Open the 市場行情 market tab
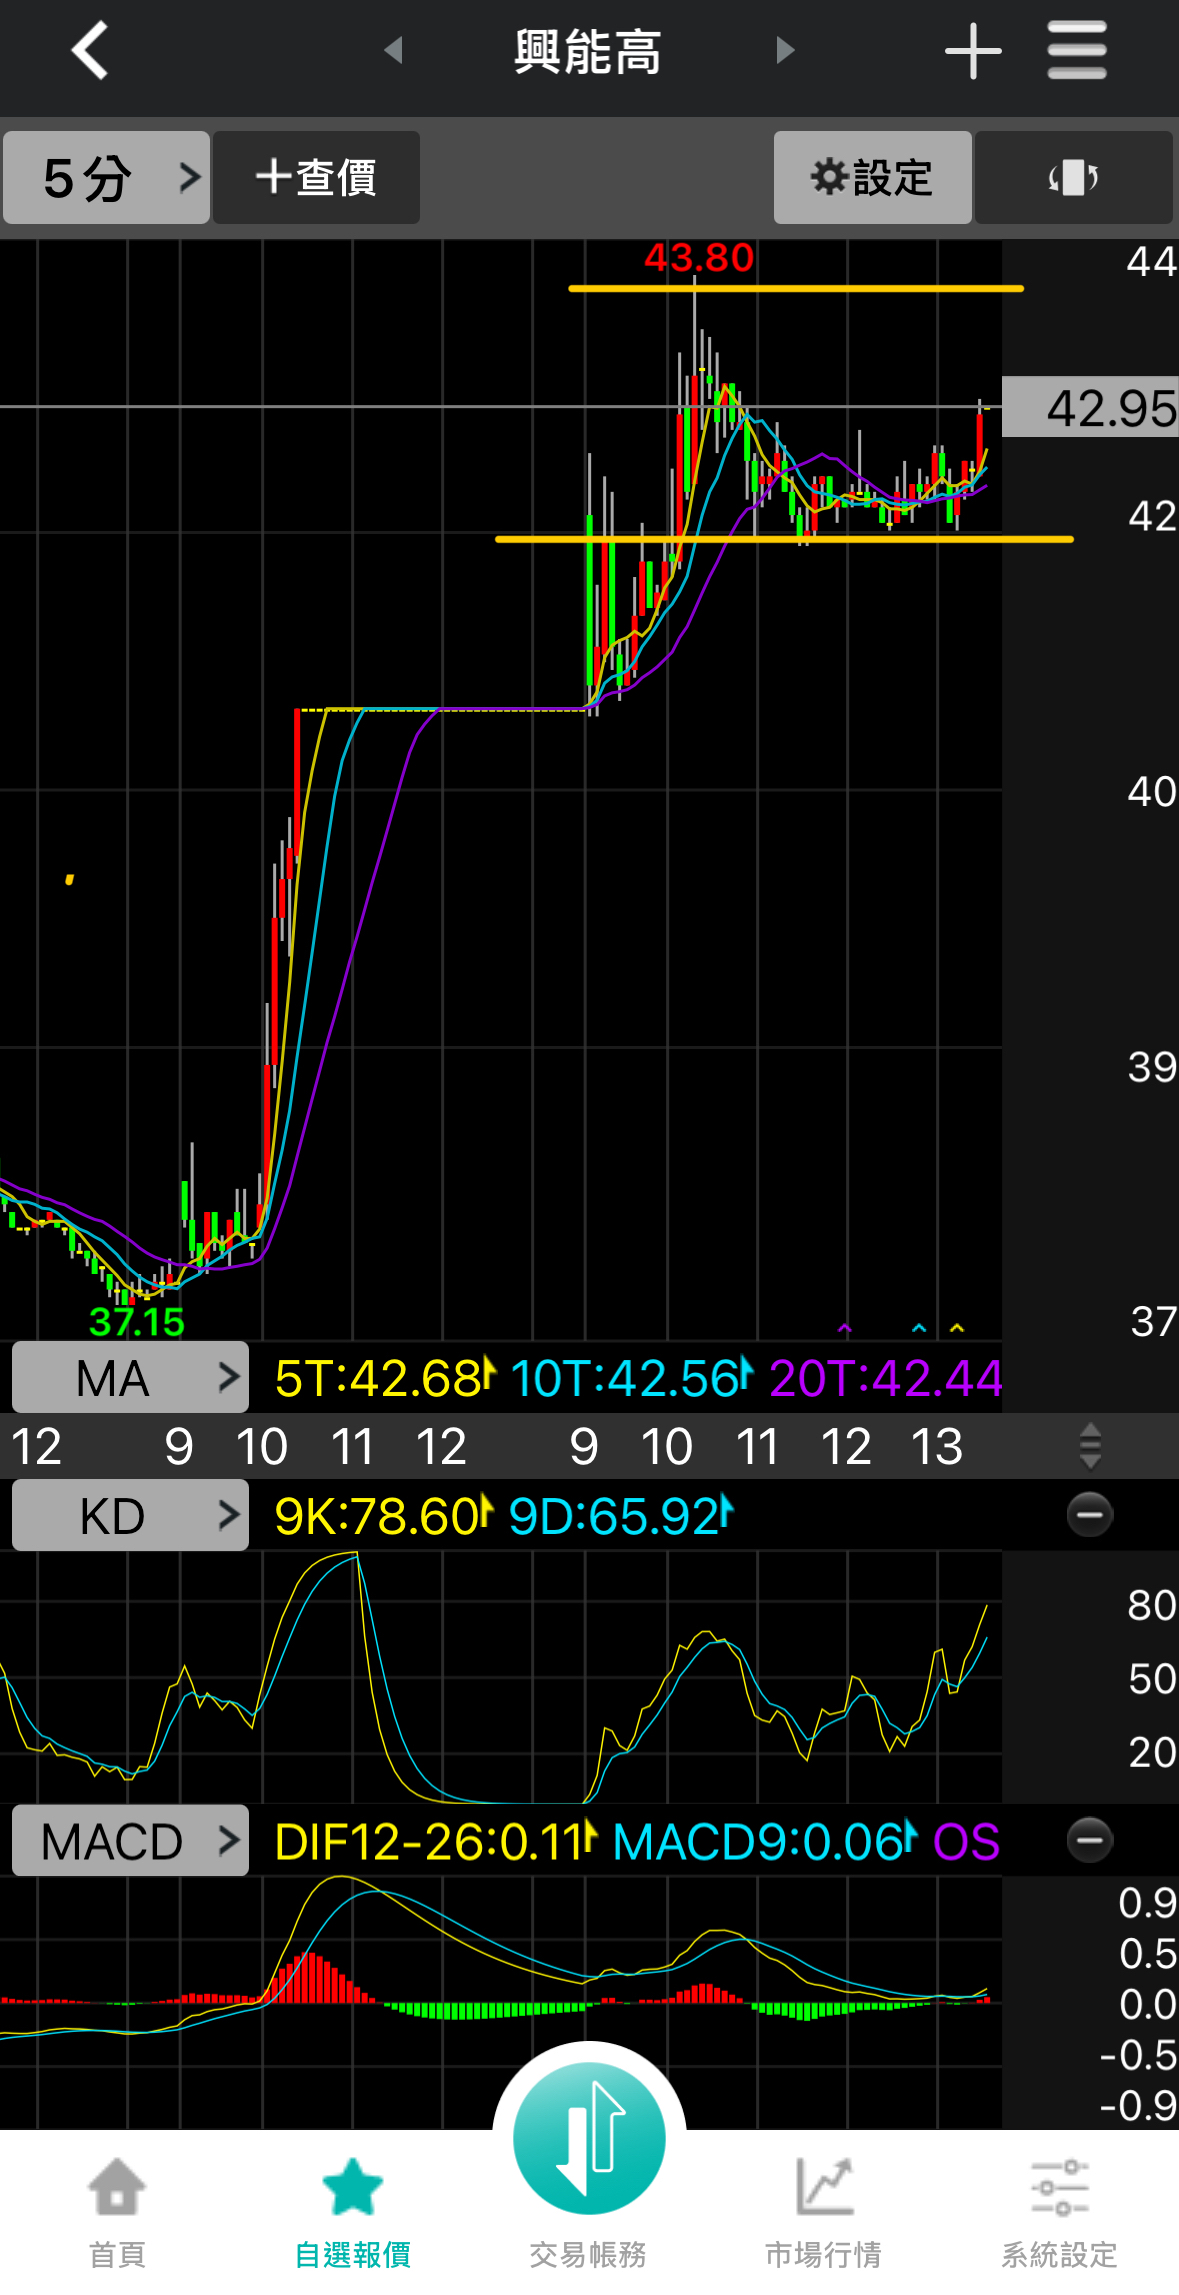Screen dimensions: 1179x2295 824,2213
